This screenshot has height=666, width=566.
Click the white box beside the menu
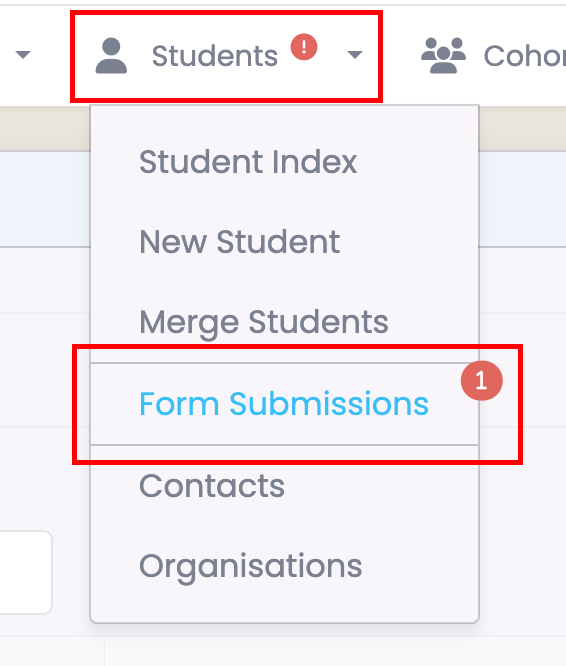tap(25, 572)
